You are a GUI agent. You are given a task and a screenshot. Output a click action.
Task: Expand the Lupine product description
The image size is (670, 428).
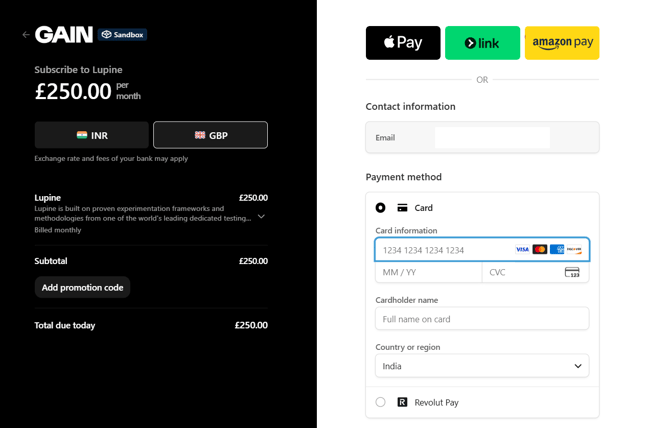click(x=262, y=217)
